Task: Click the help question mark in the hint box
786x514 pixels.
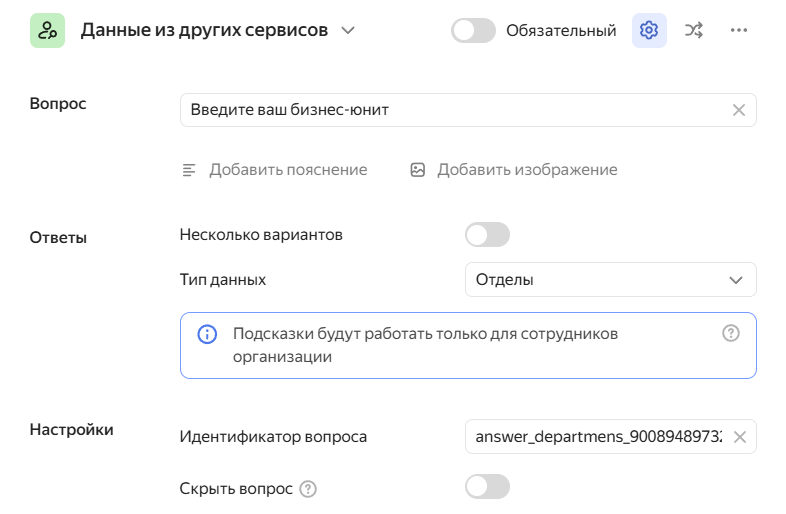Action: point(731,334)
